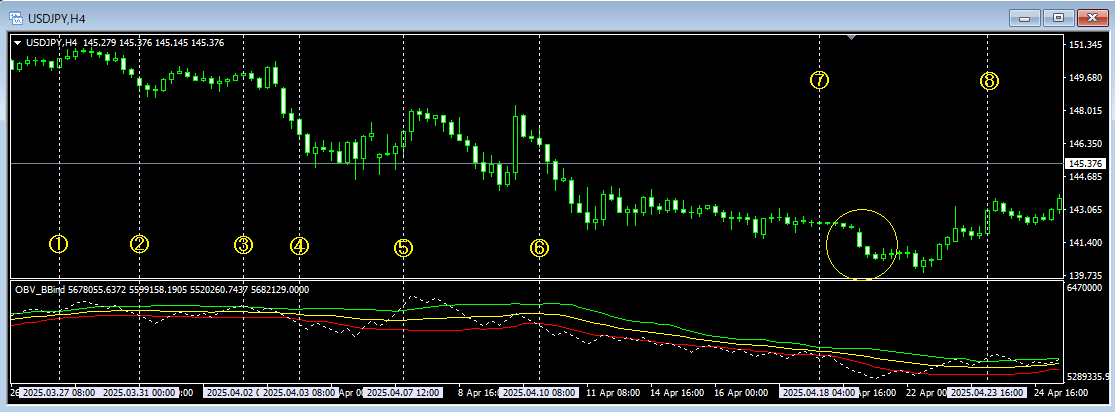
Task: Restore down the USDJPY,H4 chart window
Action: 1060,17
